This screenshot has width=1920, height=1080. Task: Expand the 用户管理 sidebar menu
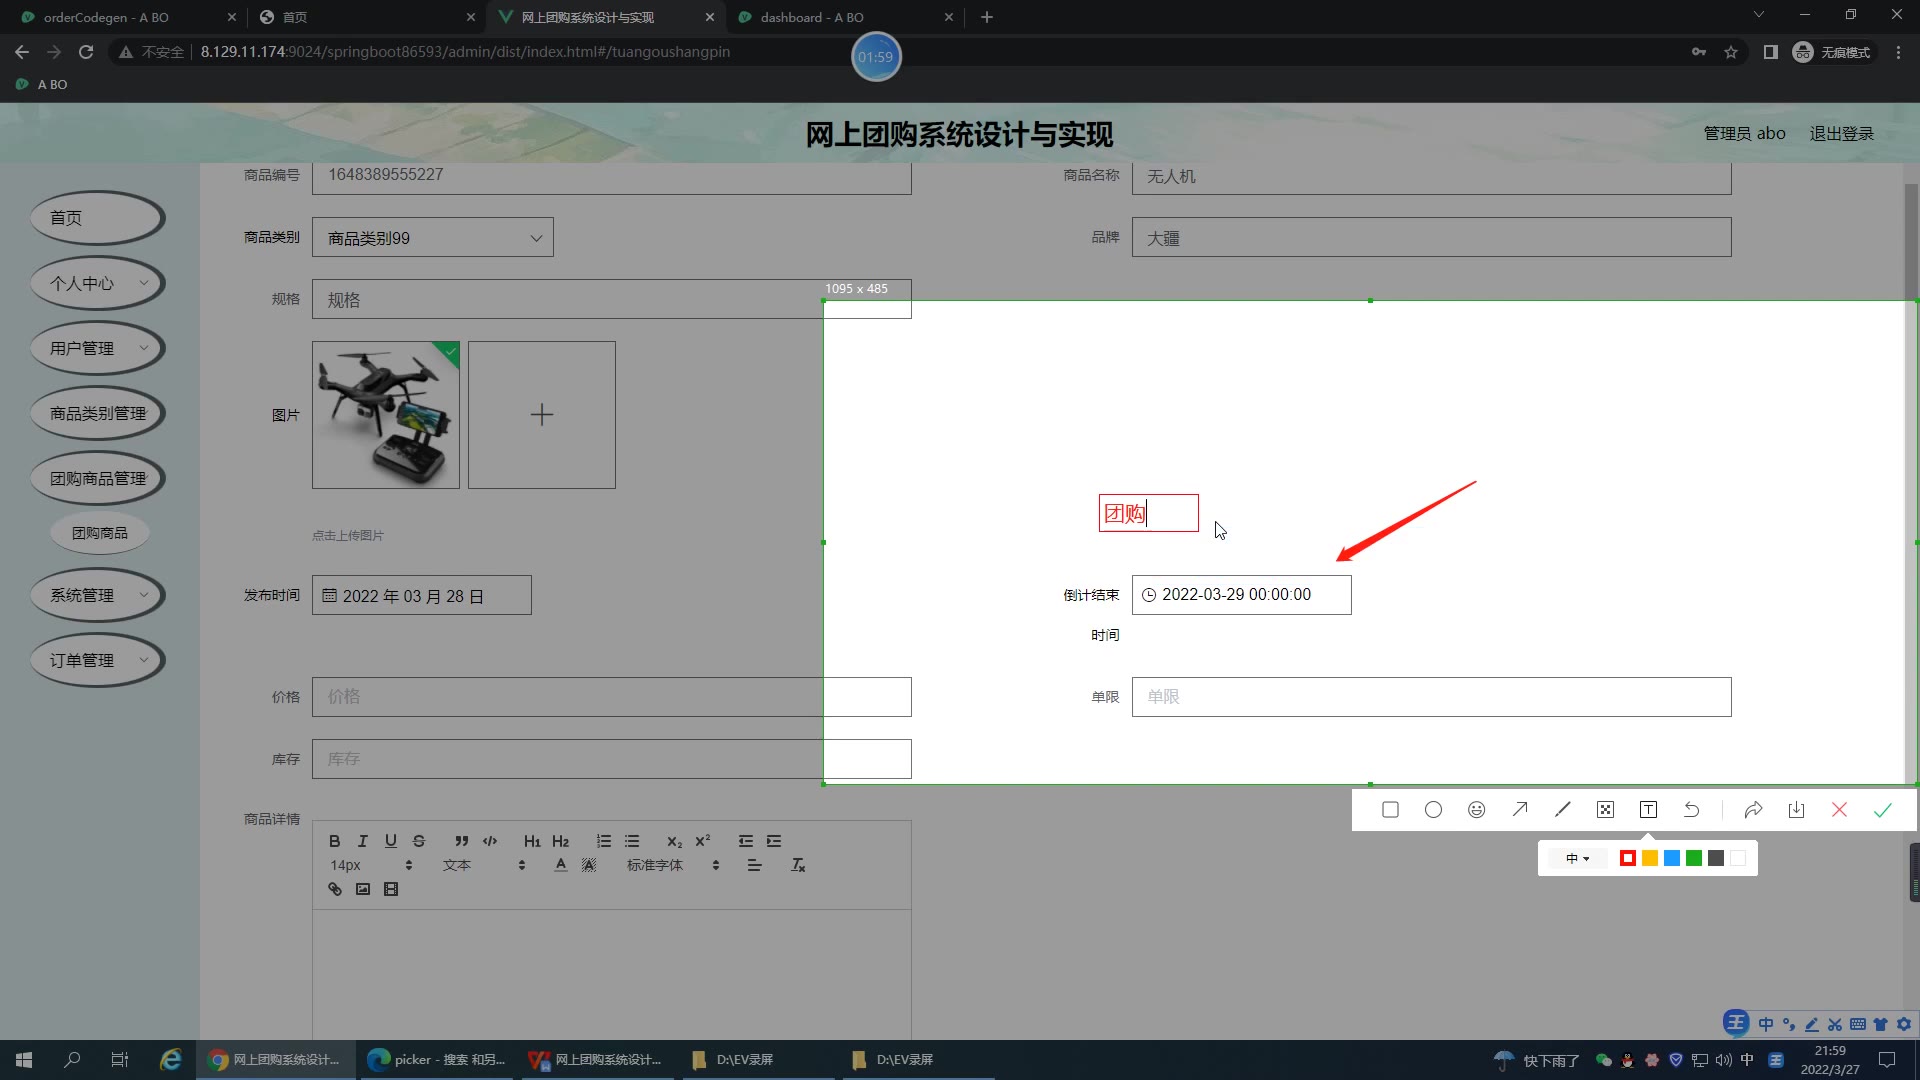(97, 348)
